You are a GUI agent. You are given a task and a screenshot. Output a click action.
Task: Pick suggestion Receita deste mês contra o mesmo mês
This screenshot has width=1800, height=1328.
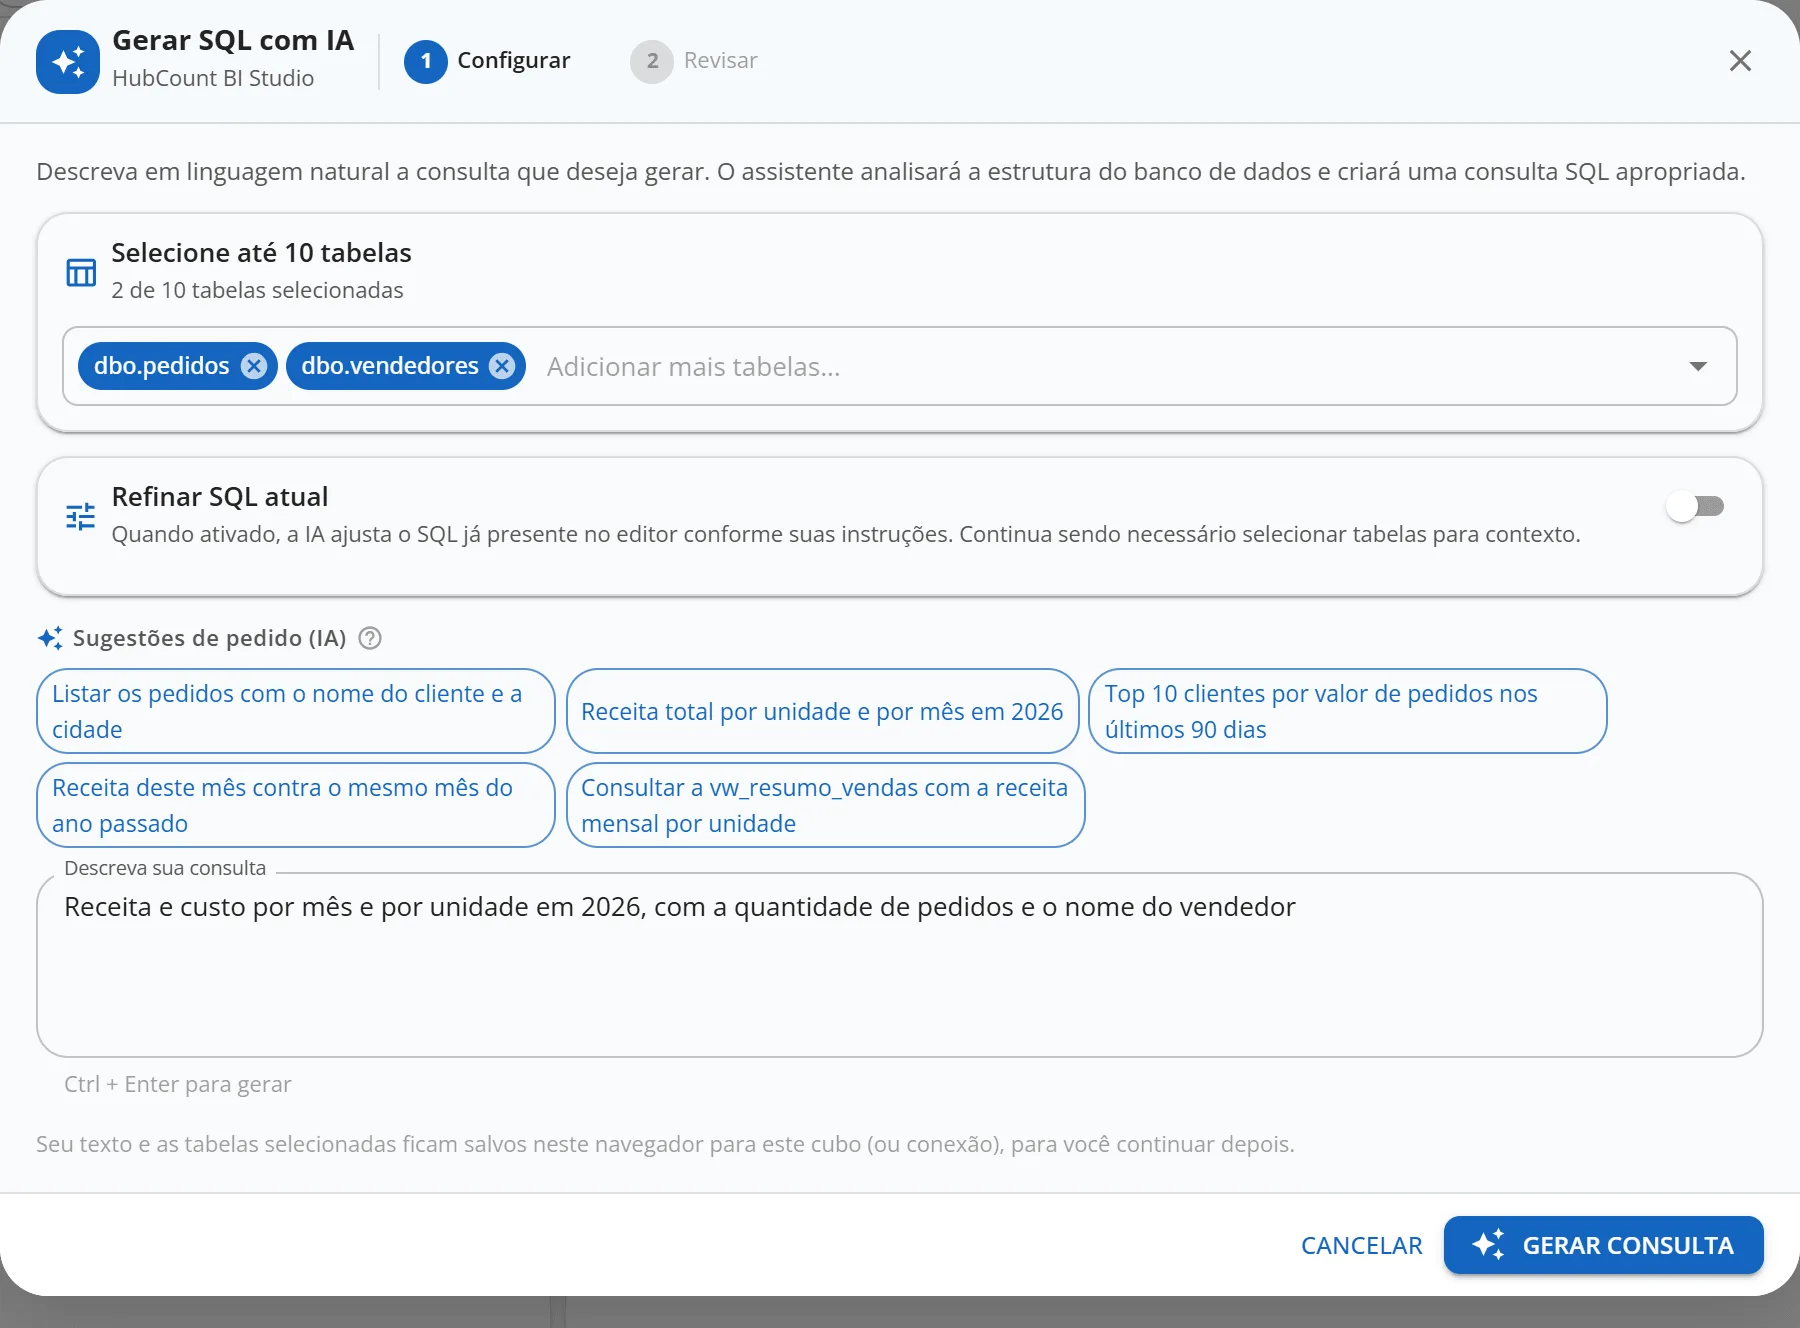click(296, 805)
